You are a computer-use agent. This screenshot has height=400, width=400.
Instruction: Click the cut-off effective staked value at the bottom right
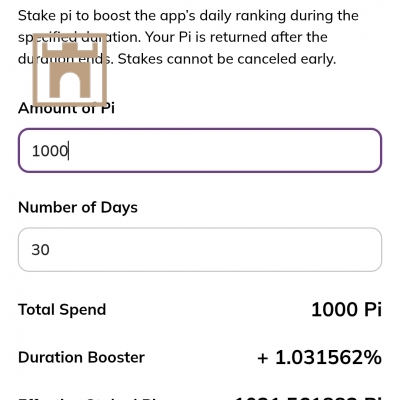coord(308,398)
